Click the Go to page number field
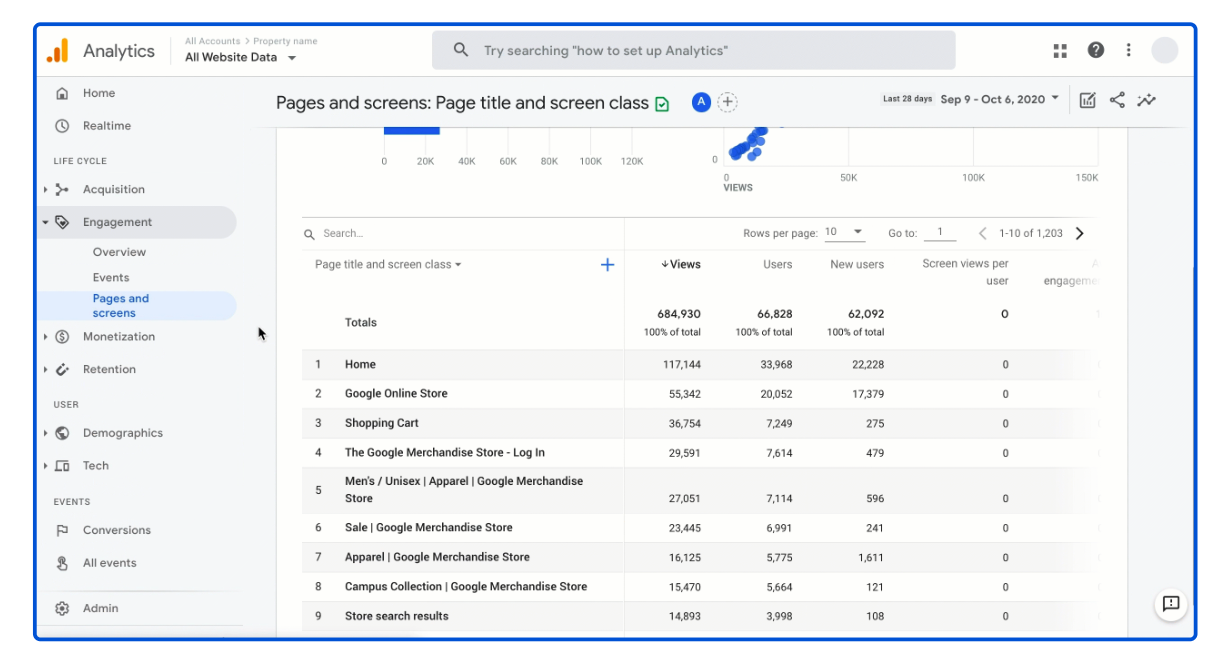The image size is (1218, 657). coord(939,232)
